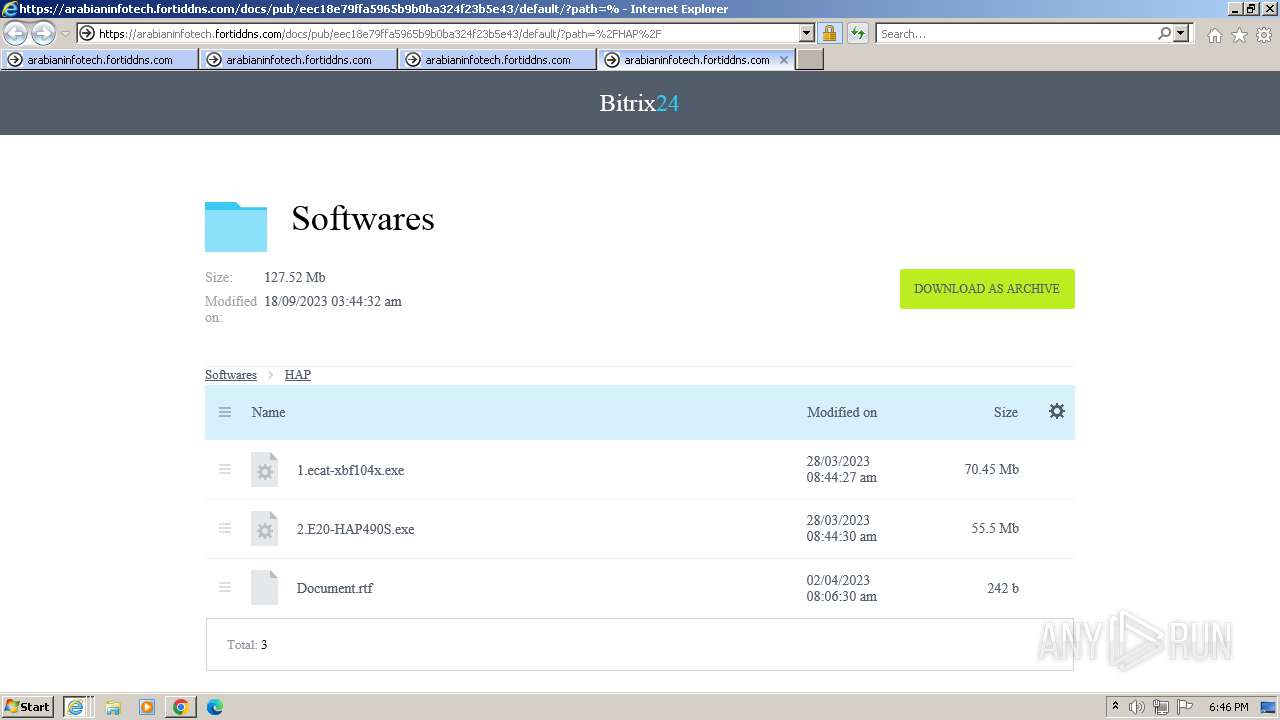Click the browser Forward arrow button
The height and width of the screenshot is (720, 1280).
pyautogui.click(x=43, y=34)
